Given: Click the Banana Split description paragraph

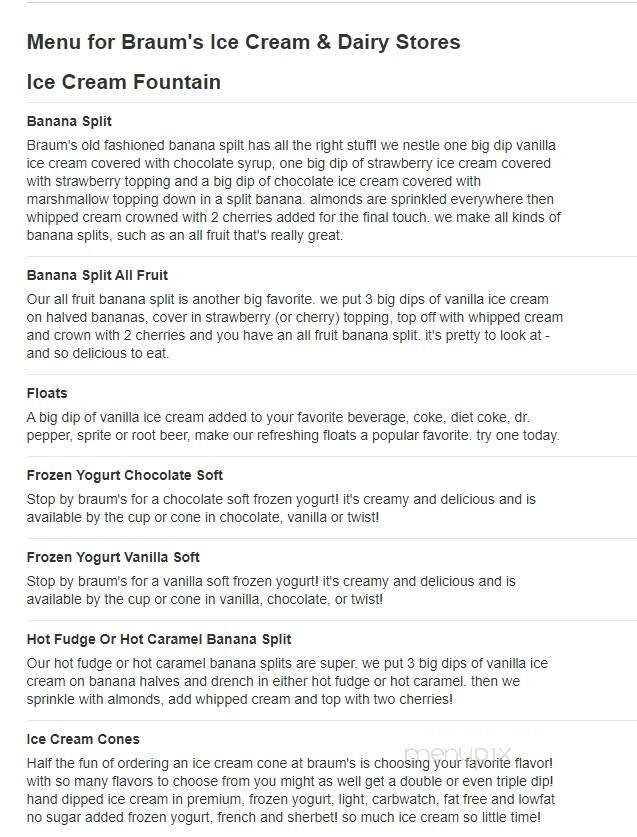Looking at the screenshot, I should [x=293, y=190].
